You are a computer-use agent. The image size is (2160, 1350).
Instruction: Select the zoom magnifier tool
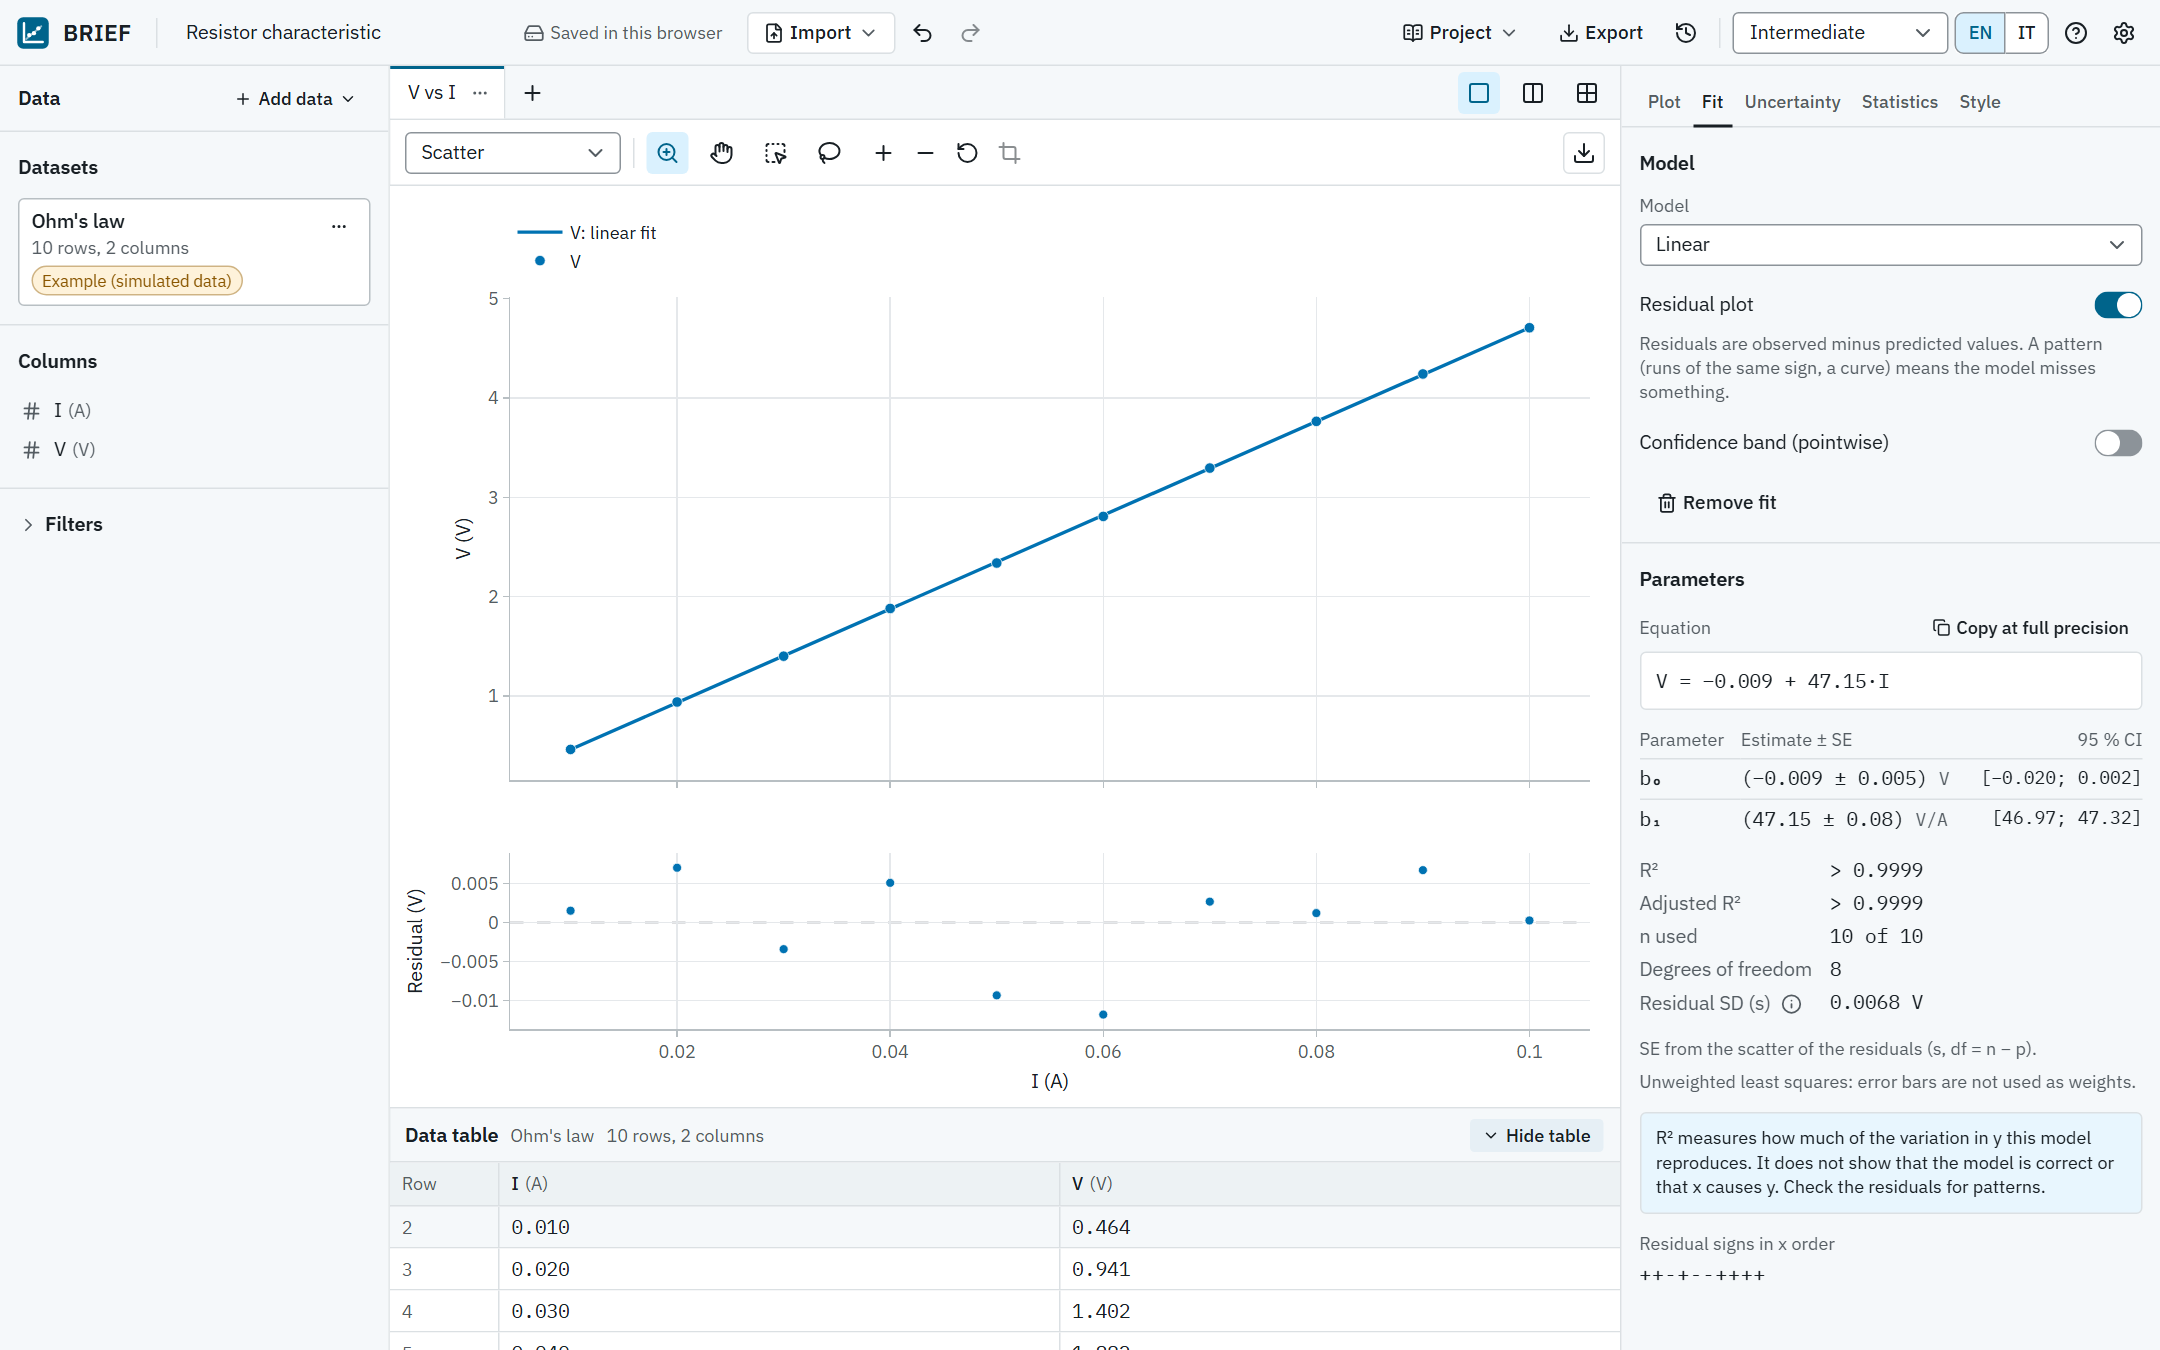click(667, 153)
